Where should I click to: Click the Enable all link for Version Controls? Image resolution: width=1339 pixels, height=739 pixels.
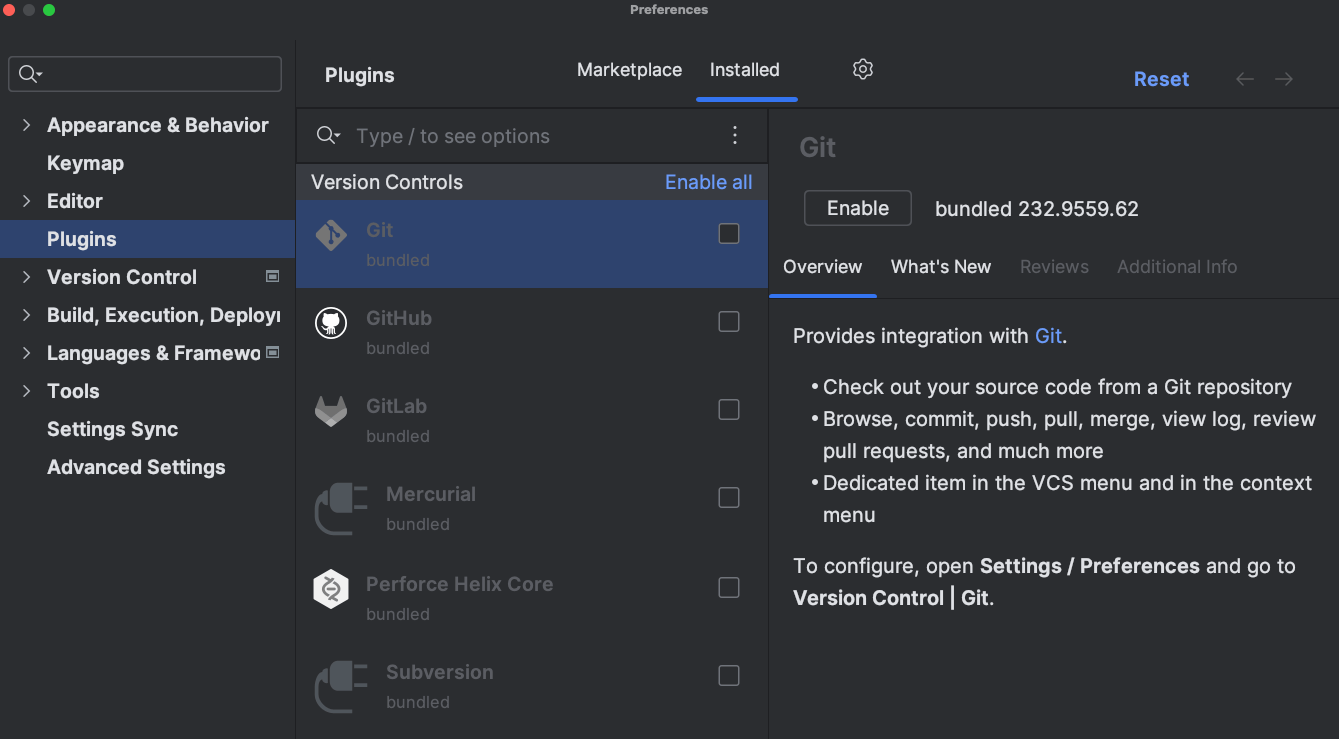click(x=708, y=182)
